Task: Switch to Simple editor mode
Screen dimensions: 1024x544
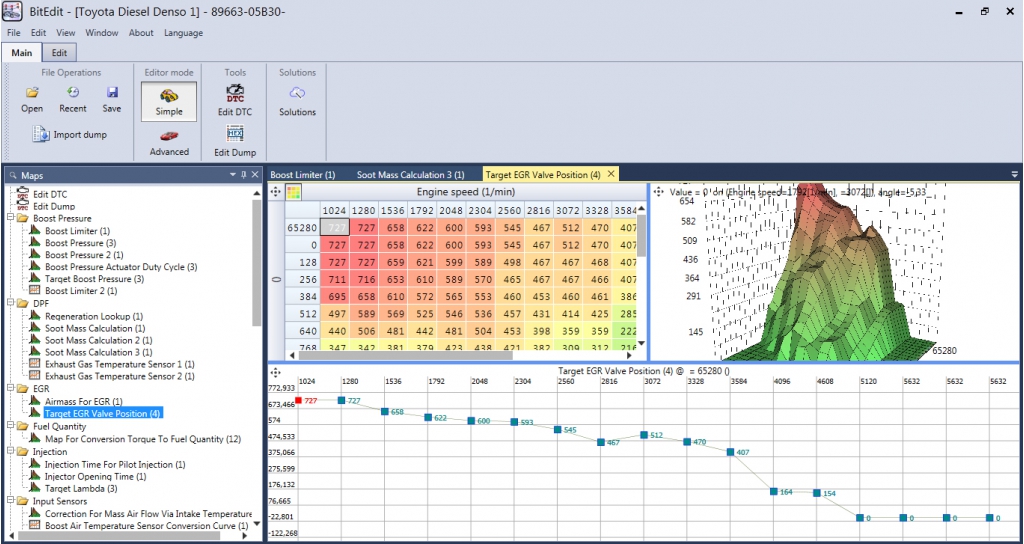Action: pos(168,101)
